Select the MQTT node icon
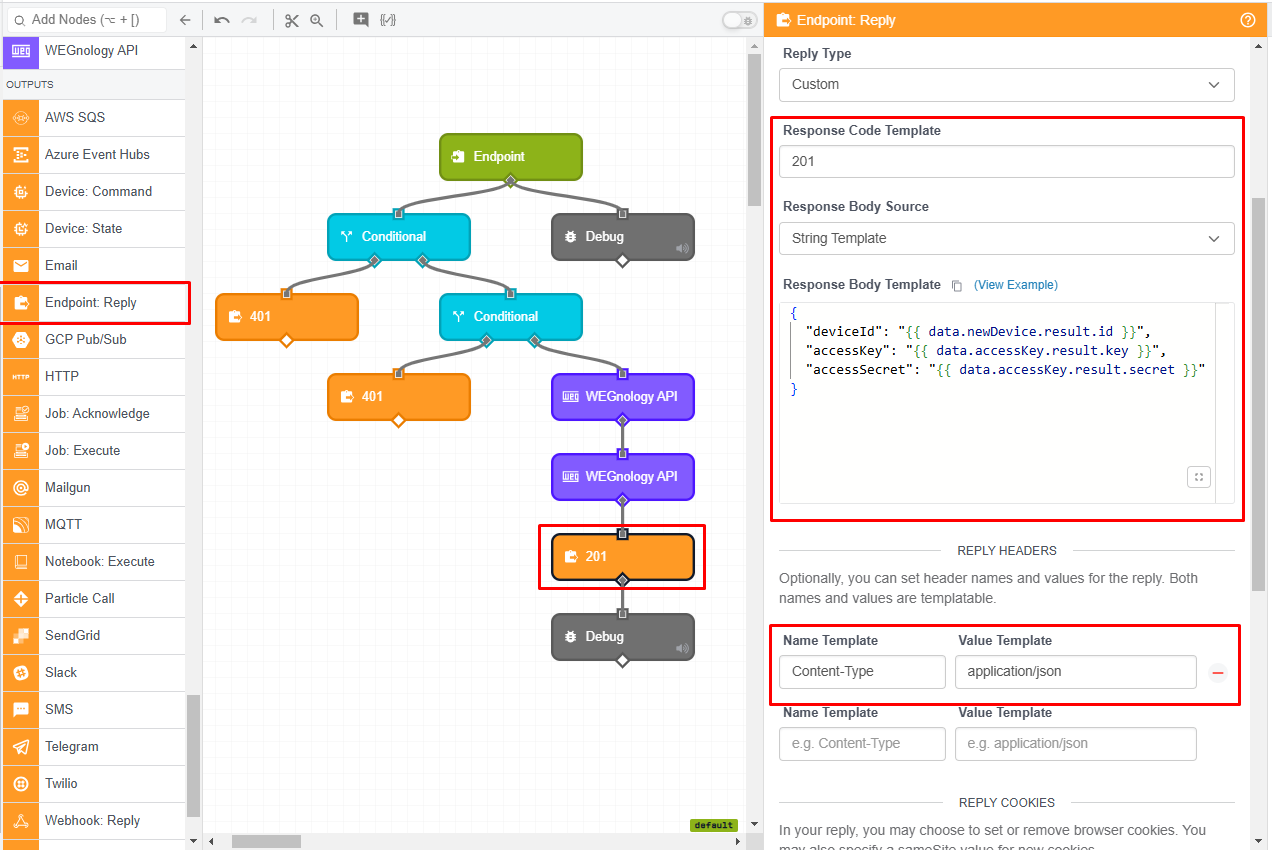Screen dimensions: 1272x850 [21, 525]
